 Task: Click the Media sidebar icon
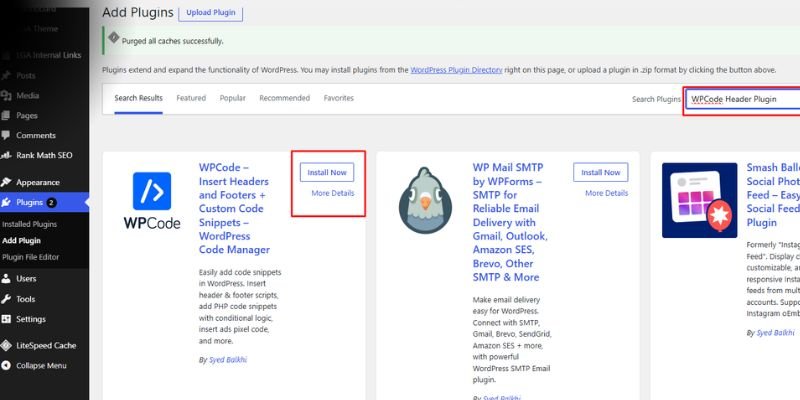6,95
